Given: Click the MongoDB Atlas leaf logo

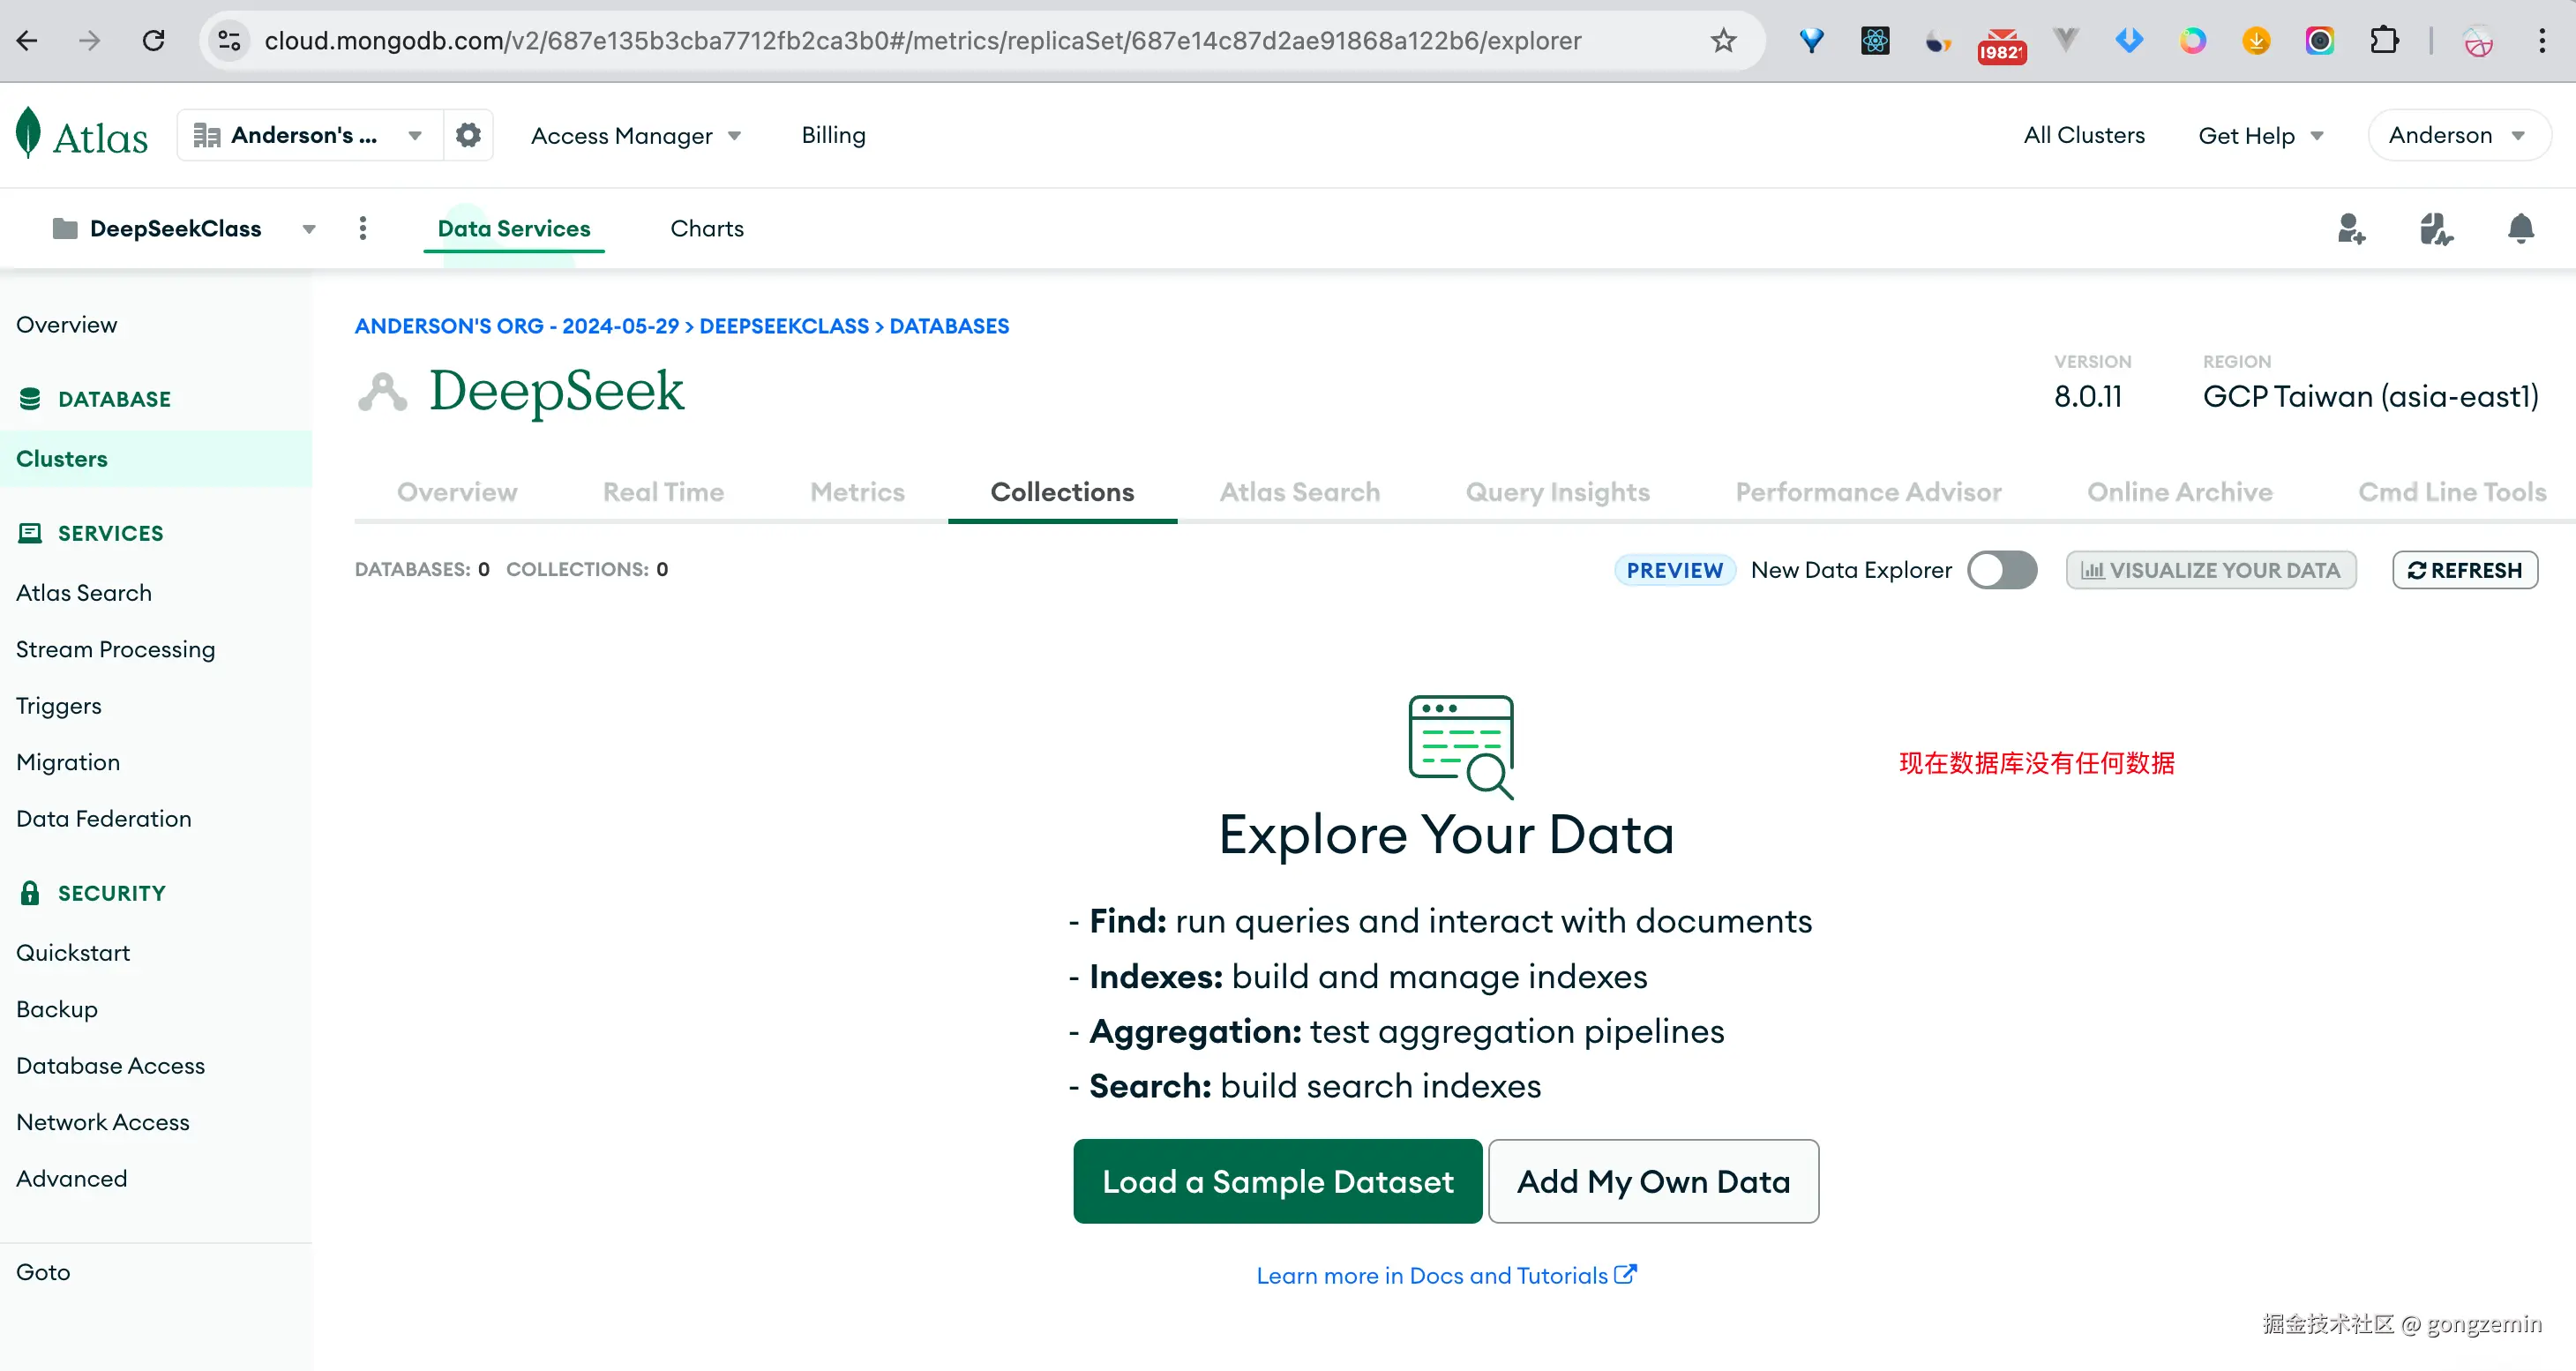Looking at the screenshot, I should pos(29,133).
